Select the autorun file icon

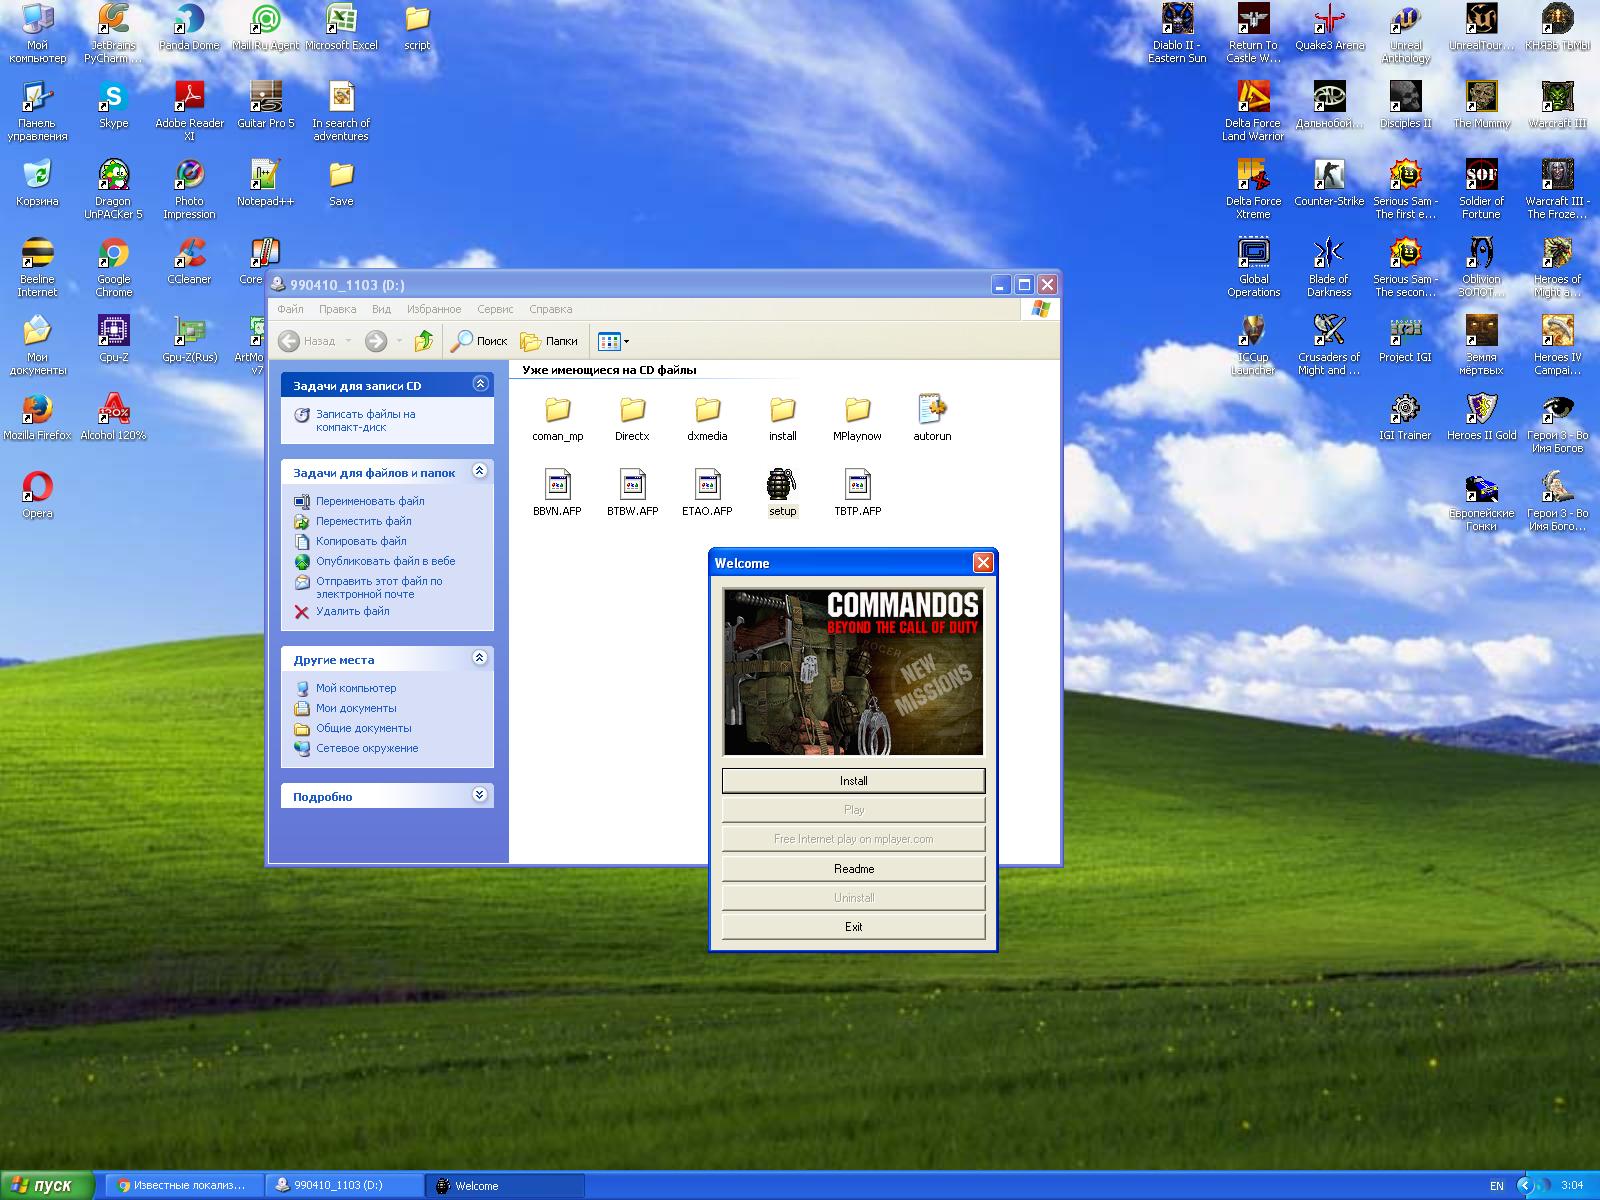point(931,410)
